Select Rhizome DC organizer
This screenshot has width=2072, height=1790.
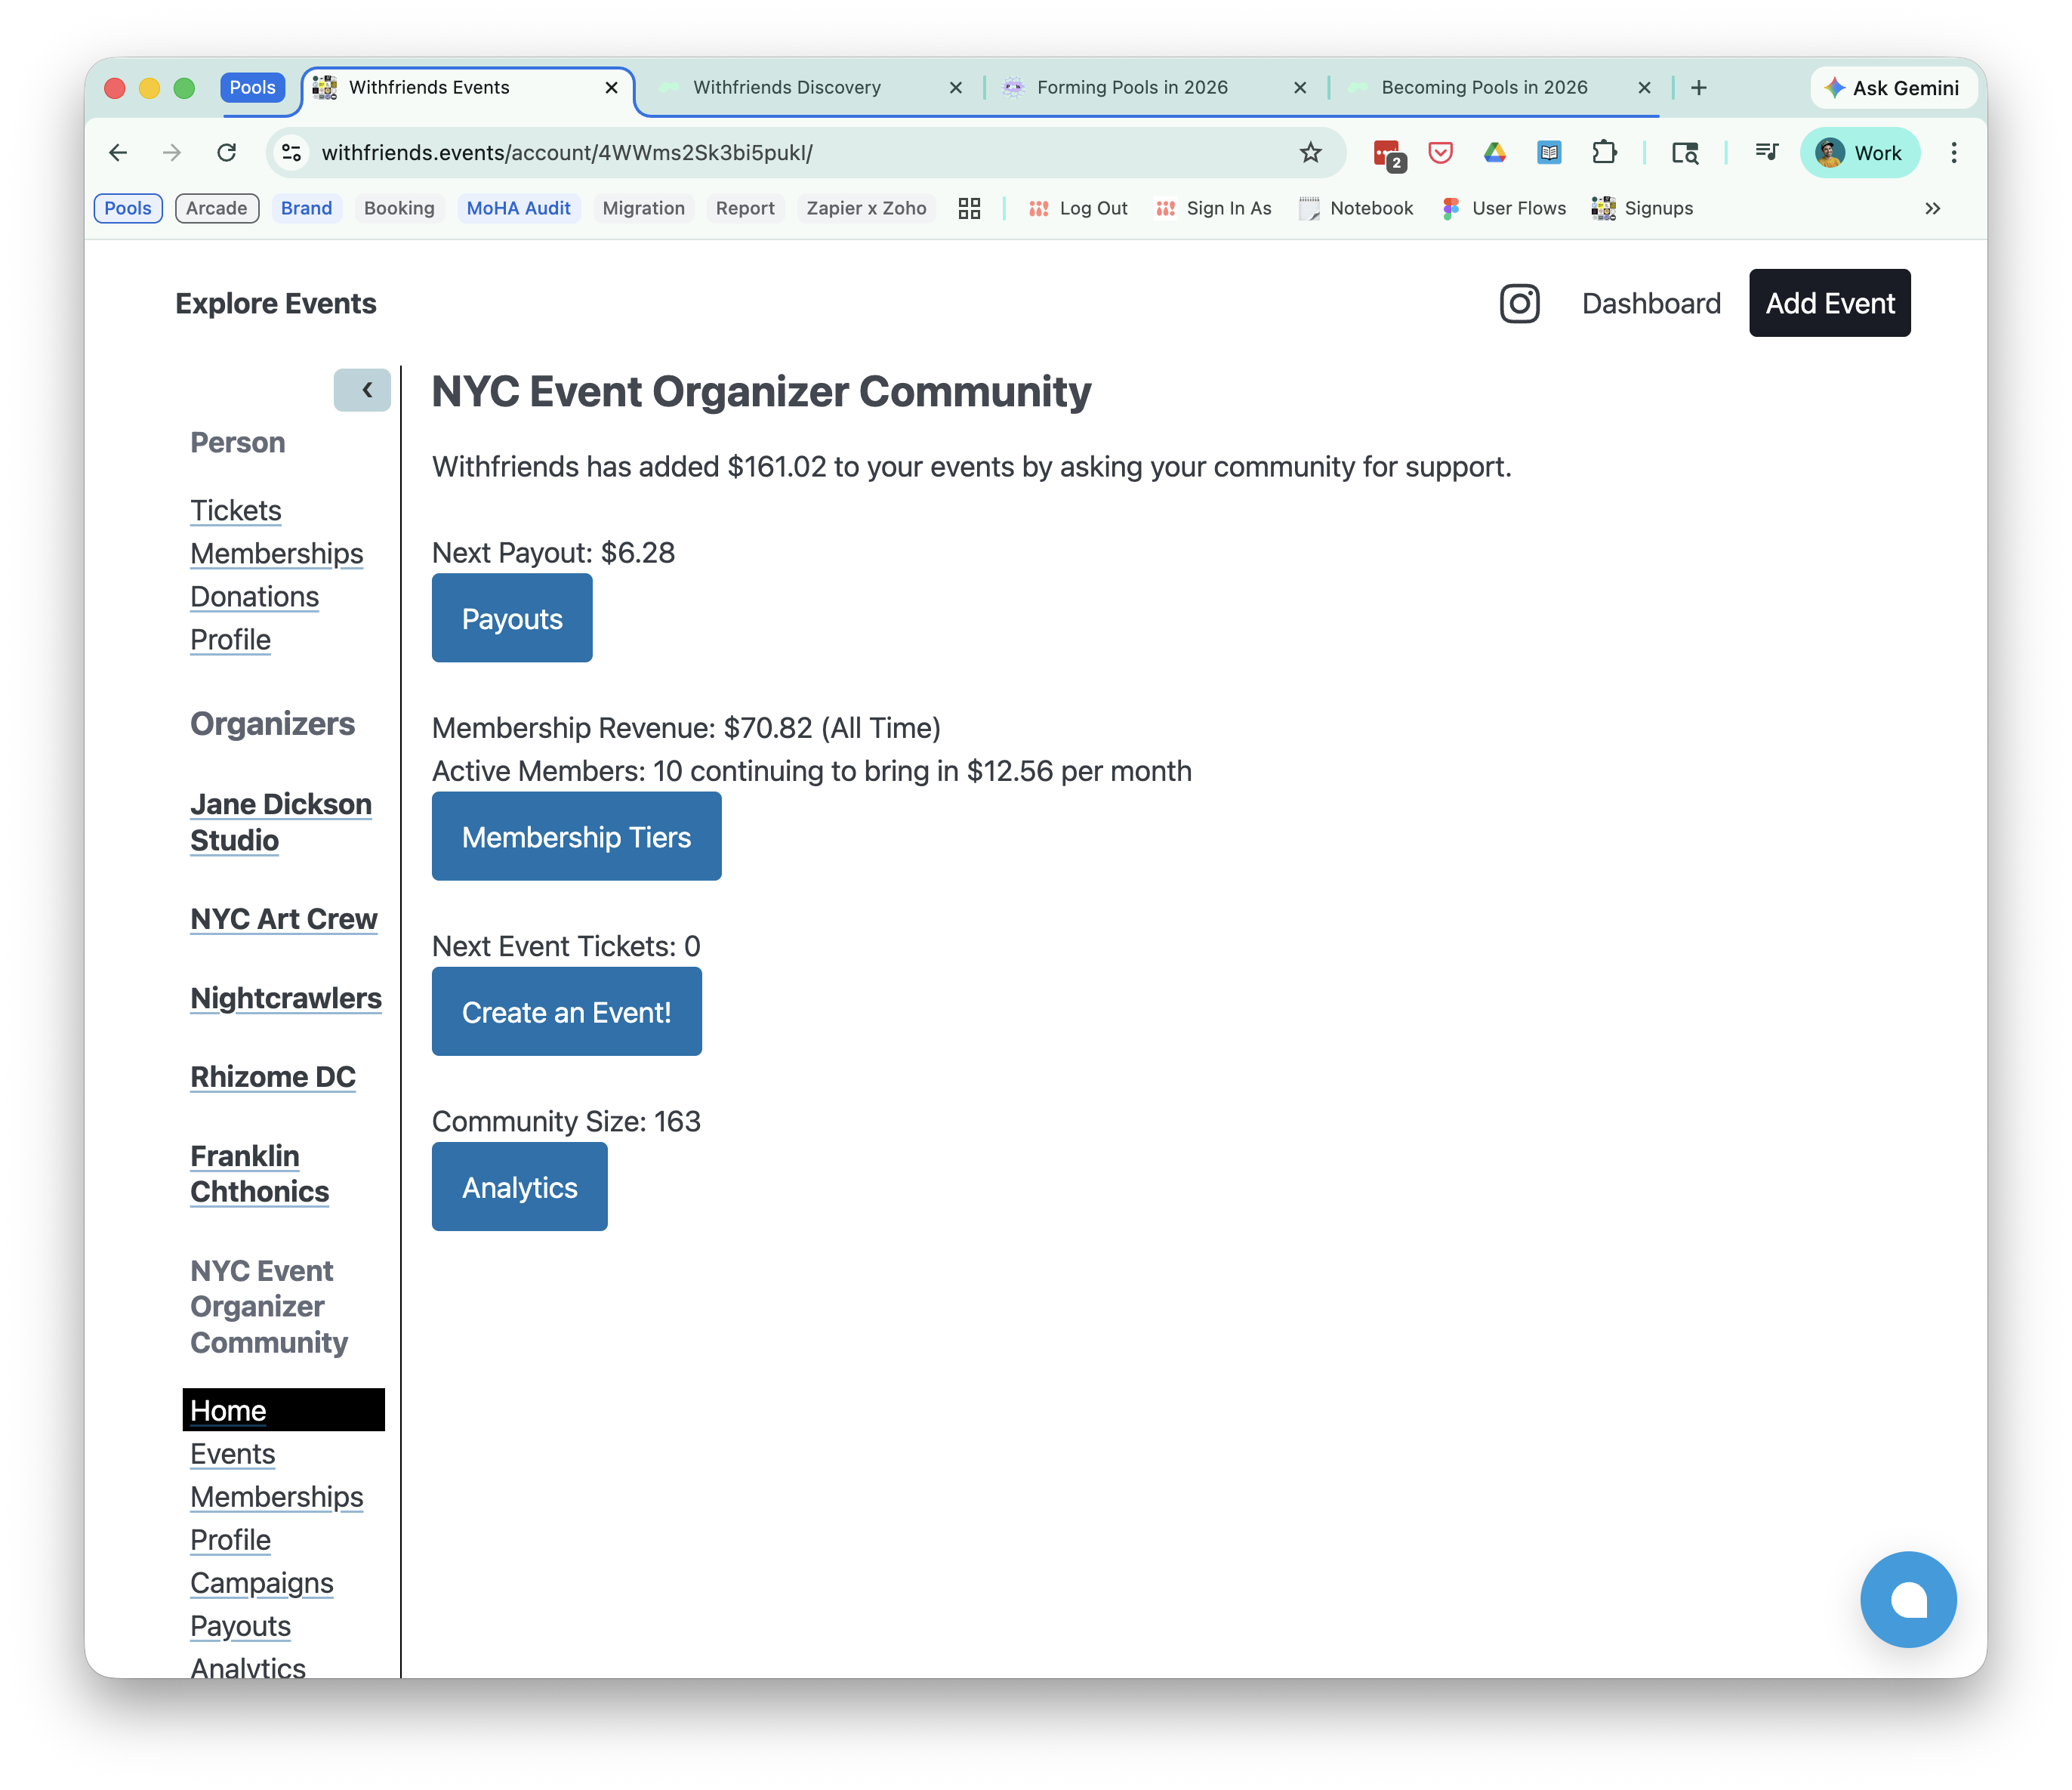[273, 1076]
